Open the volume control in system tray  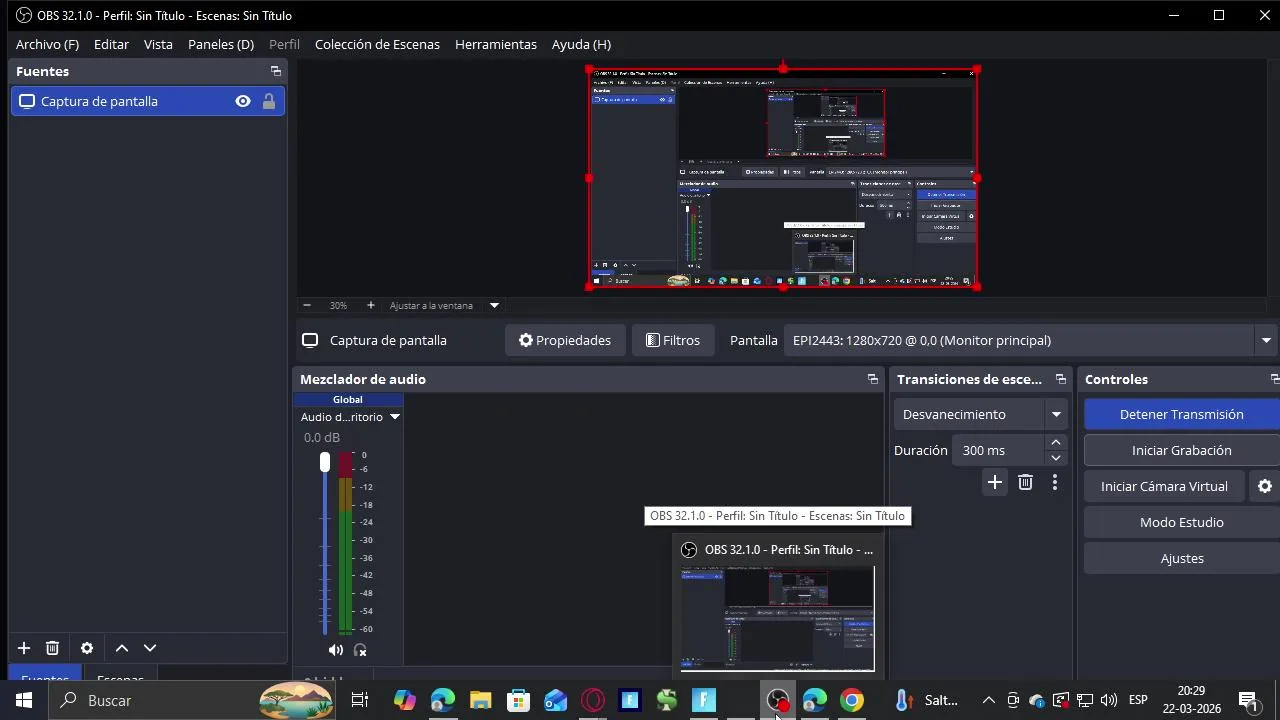[1109, 700]
